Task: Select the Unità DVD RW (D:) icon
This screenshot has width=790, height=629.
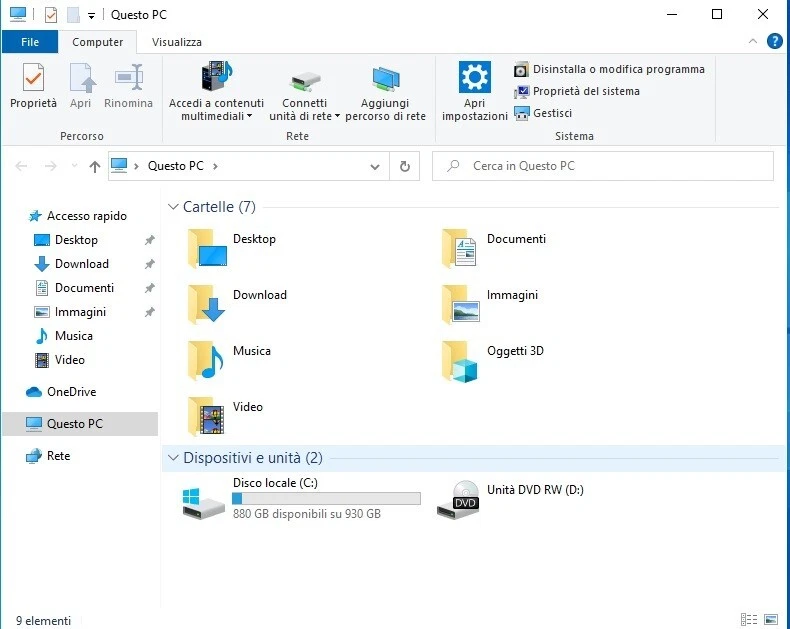Action: click(458, 499)
